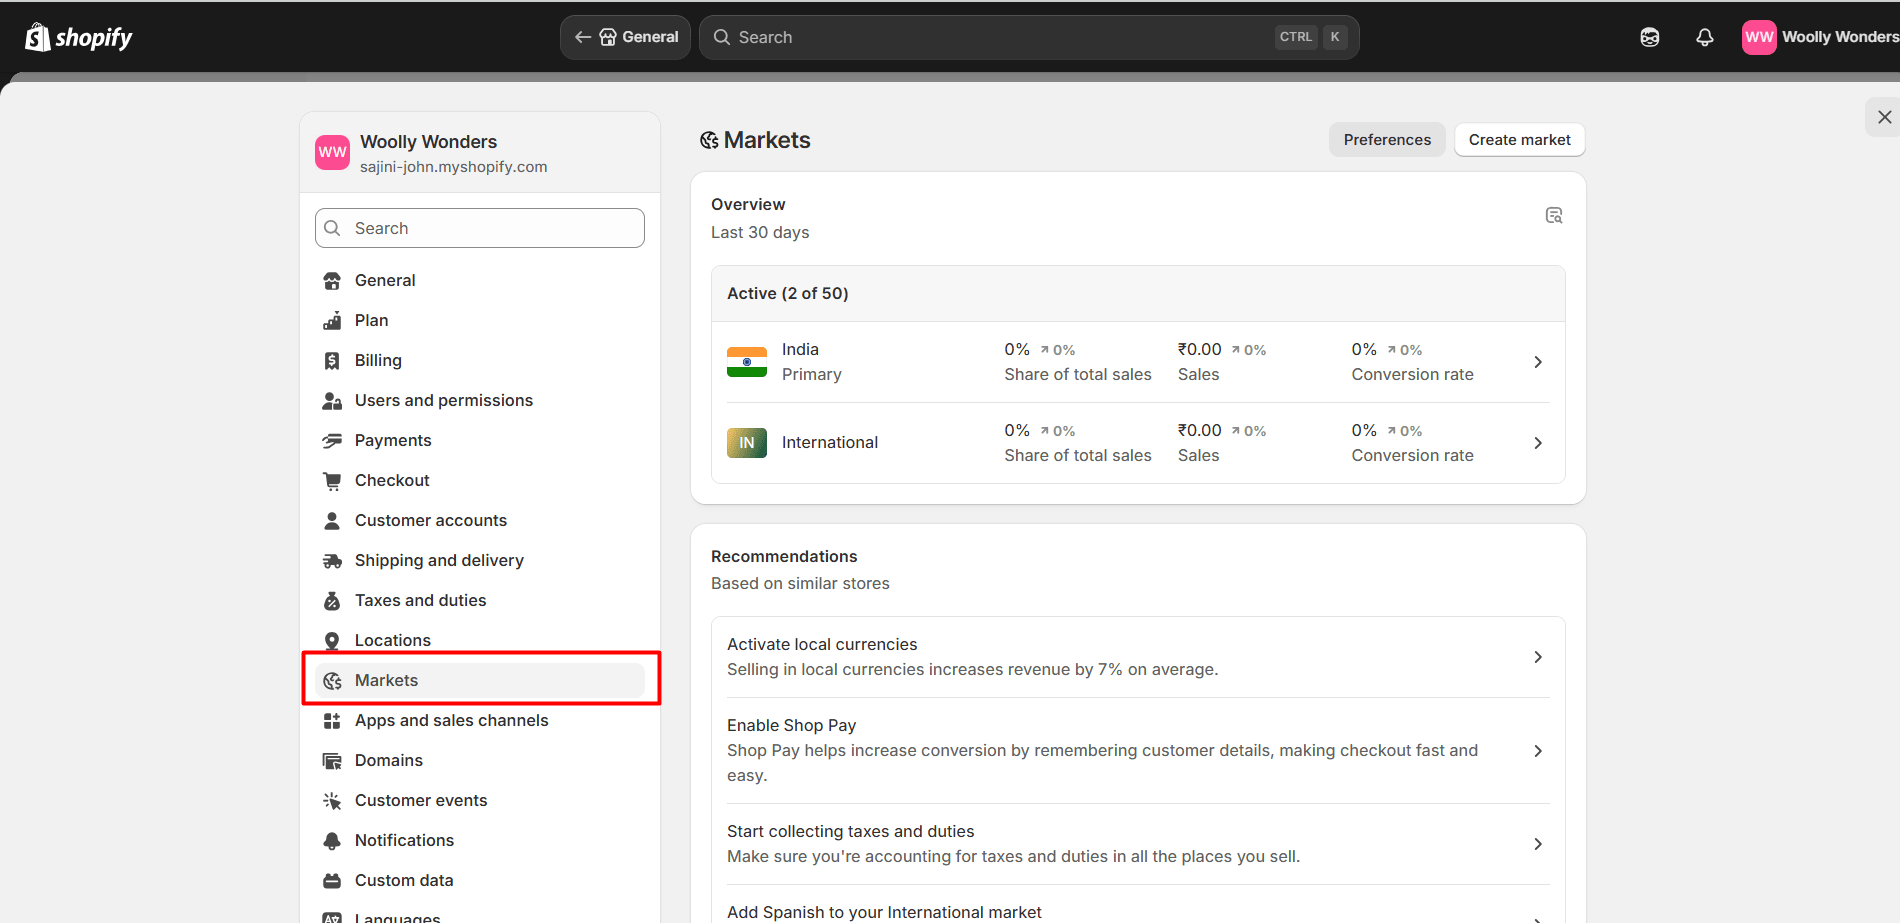Click the sajini-john.myshopify.com store URL
Viewport: 1900px width, 923px height.
coord(454,167)
